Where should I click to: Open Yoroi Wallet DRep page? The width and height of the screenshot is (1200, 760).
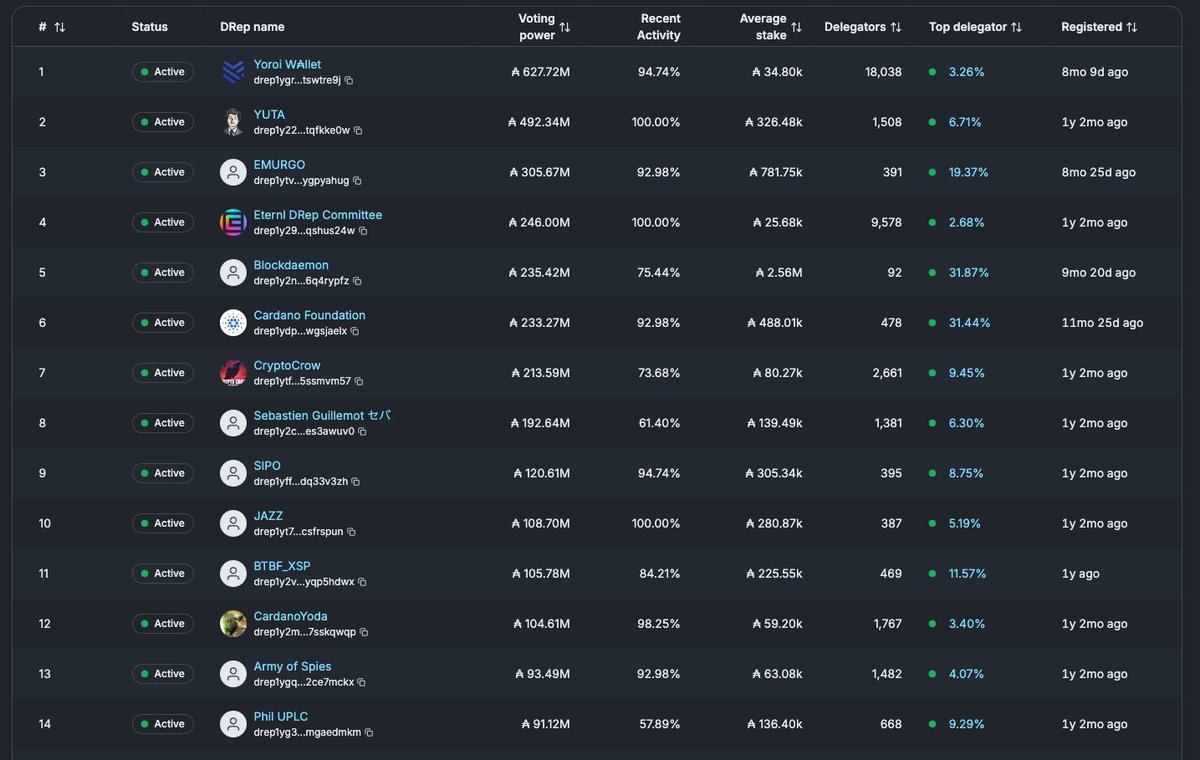pos(287,64)
